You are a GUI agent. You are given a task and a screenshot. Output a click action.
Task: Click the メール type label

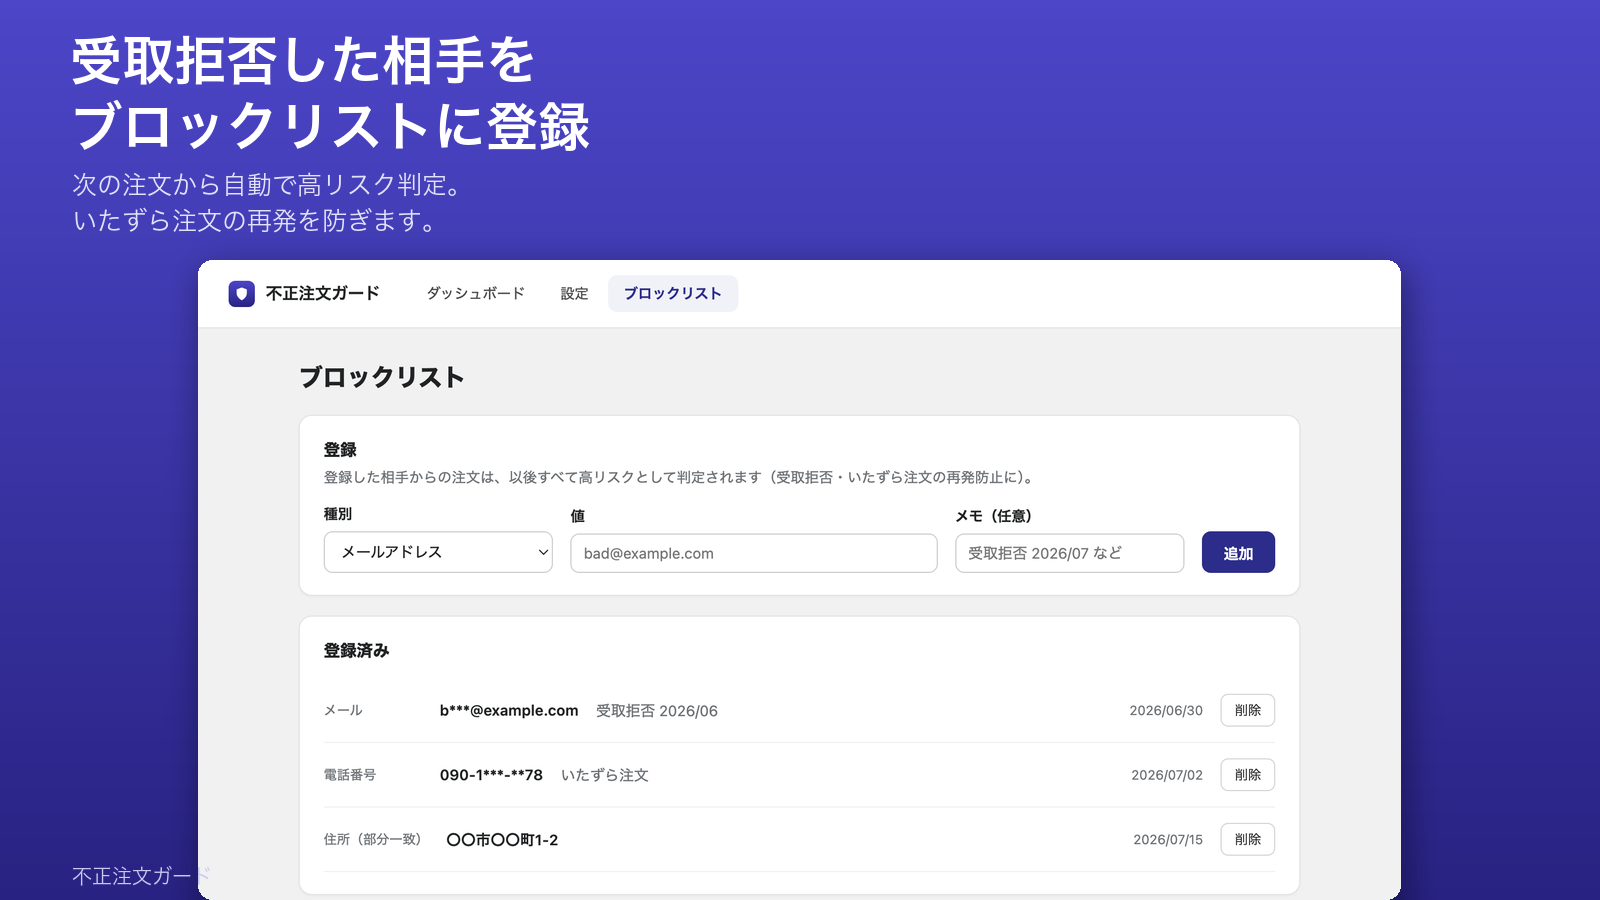coord(343,710)
